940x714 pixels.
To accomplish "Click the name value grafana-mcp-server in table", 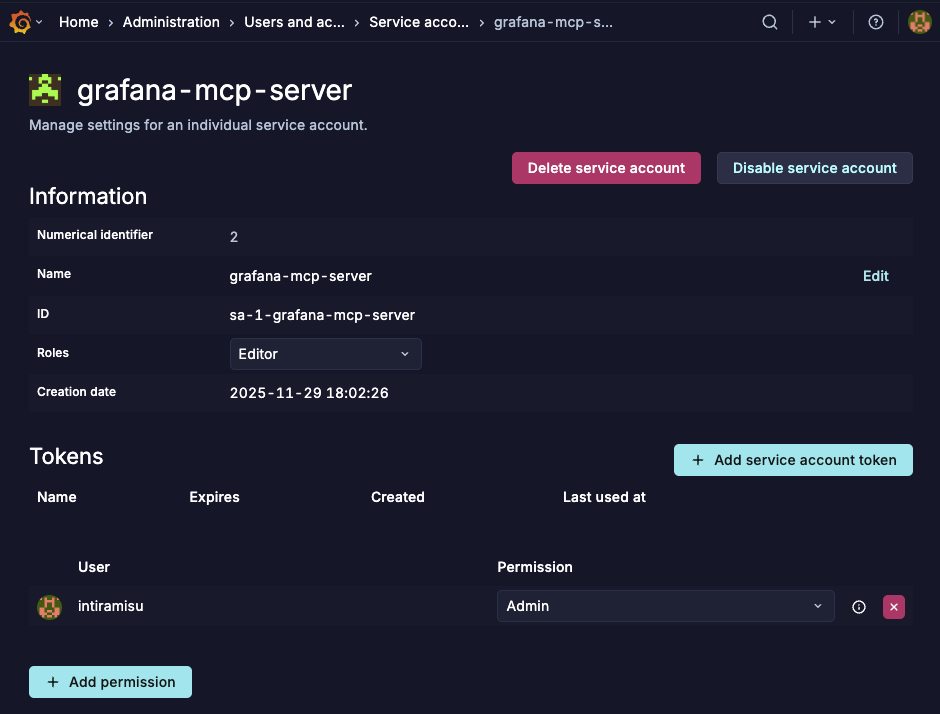I will pyautogui.click(x=300, y=276).
